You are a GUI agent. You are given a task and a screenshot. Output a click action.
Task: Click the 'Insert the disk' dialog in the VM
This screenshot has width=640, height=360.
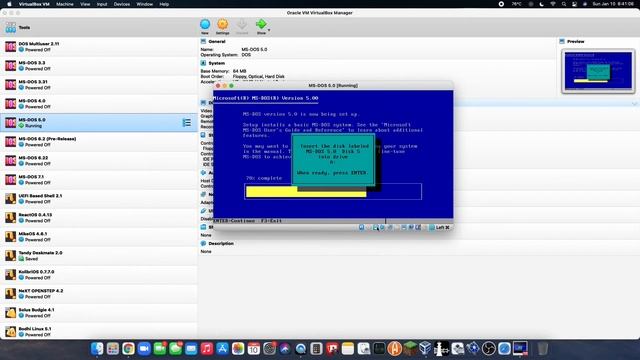point(333,160)
